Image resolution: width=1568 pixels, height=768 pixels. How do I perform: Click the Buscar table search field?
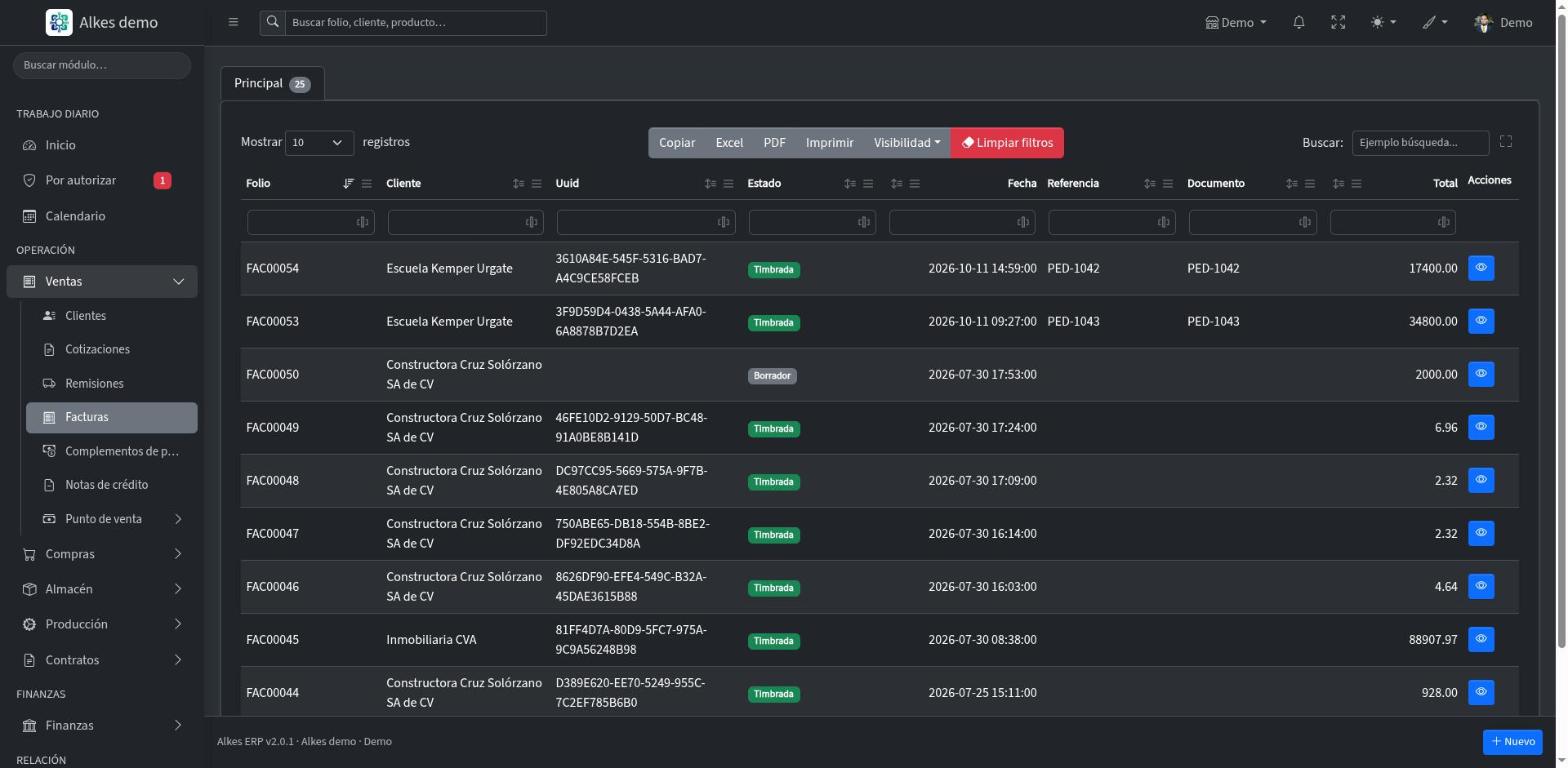click(x=1420, y=143)
